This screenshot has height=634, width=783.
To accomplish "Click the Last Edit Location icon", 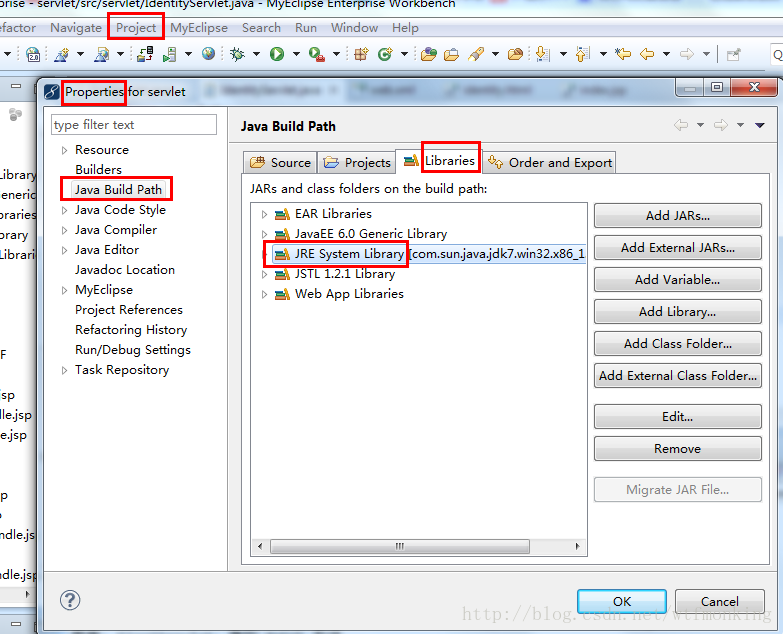I will (x=623, y=53).
